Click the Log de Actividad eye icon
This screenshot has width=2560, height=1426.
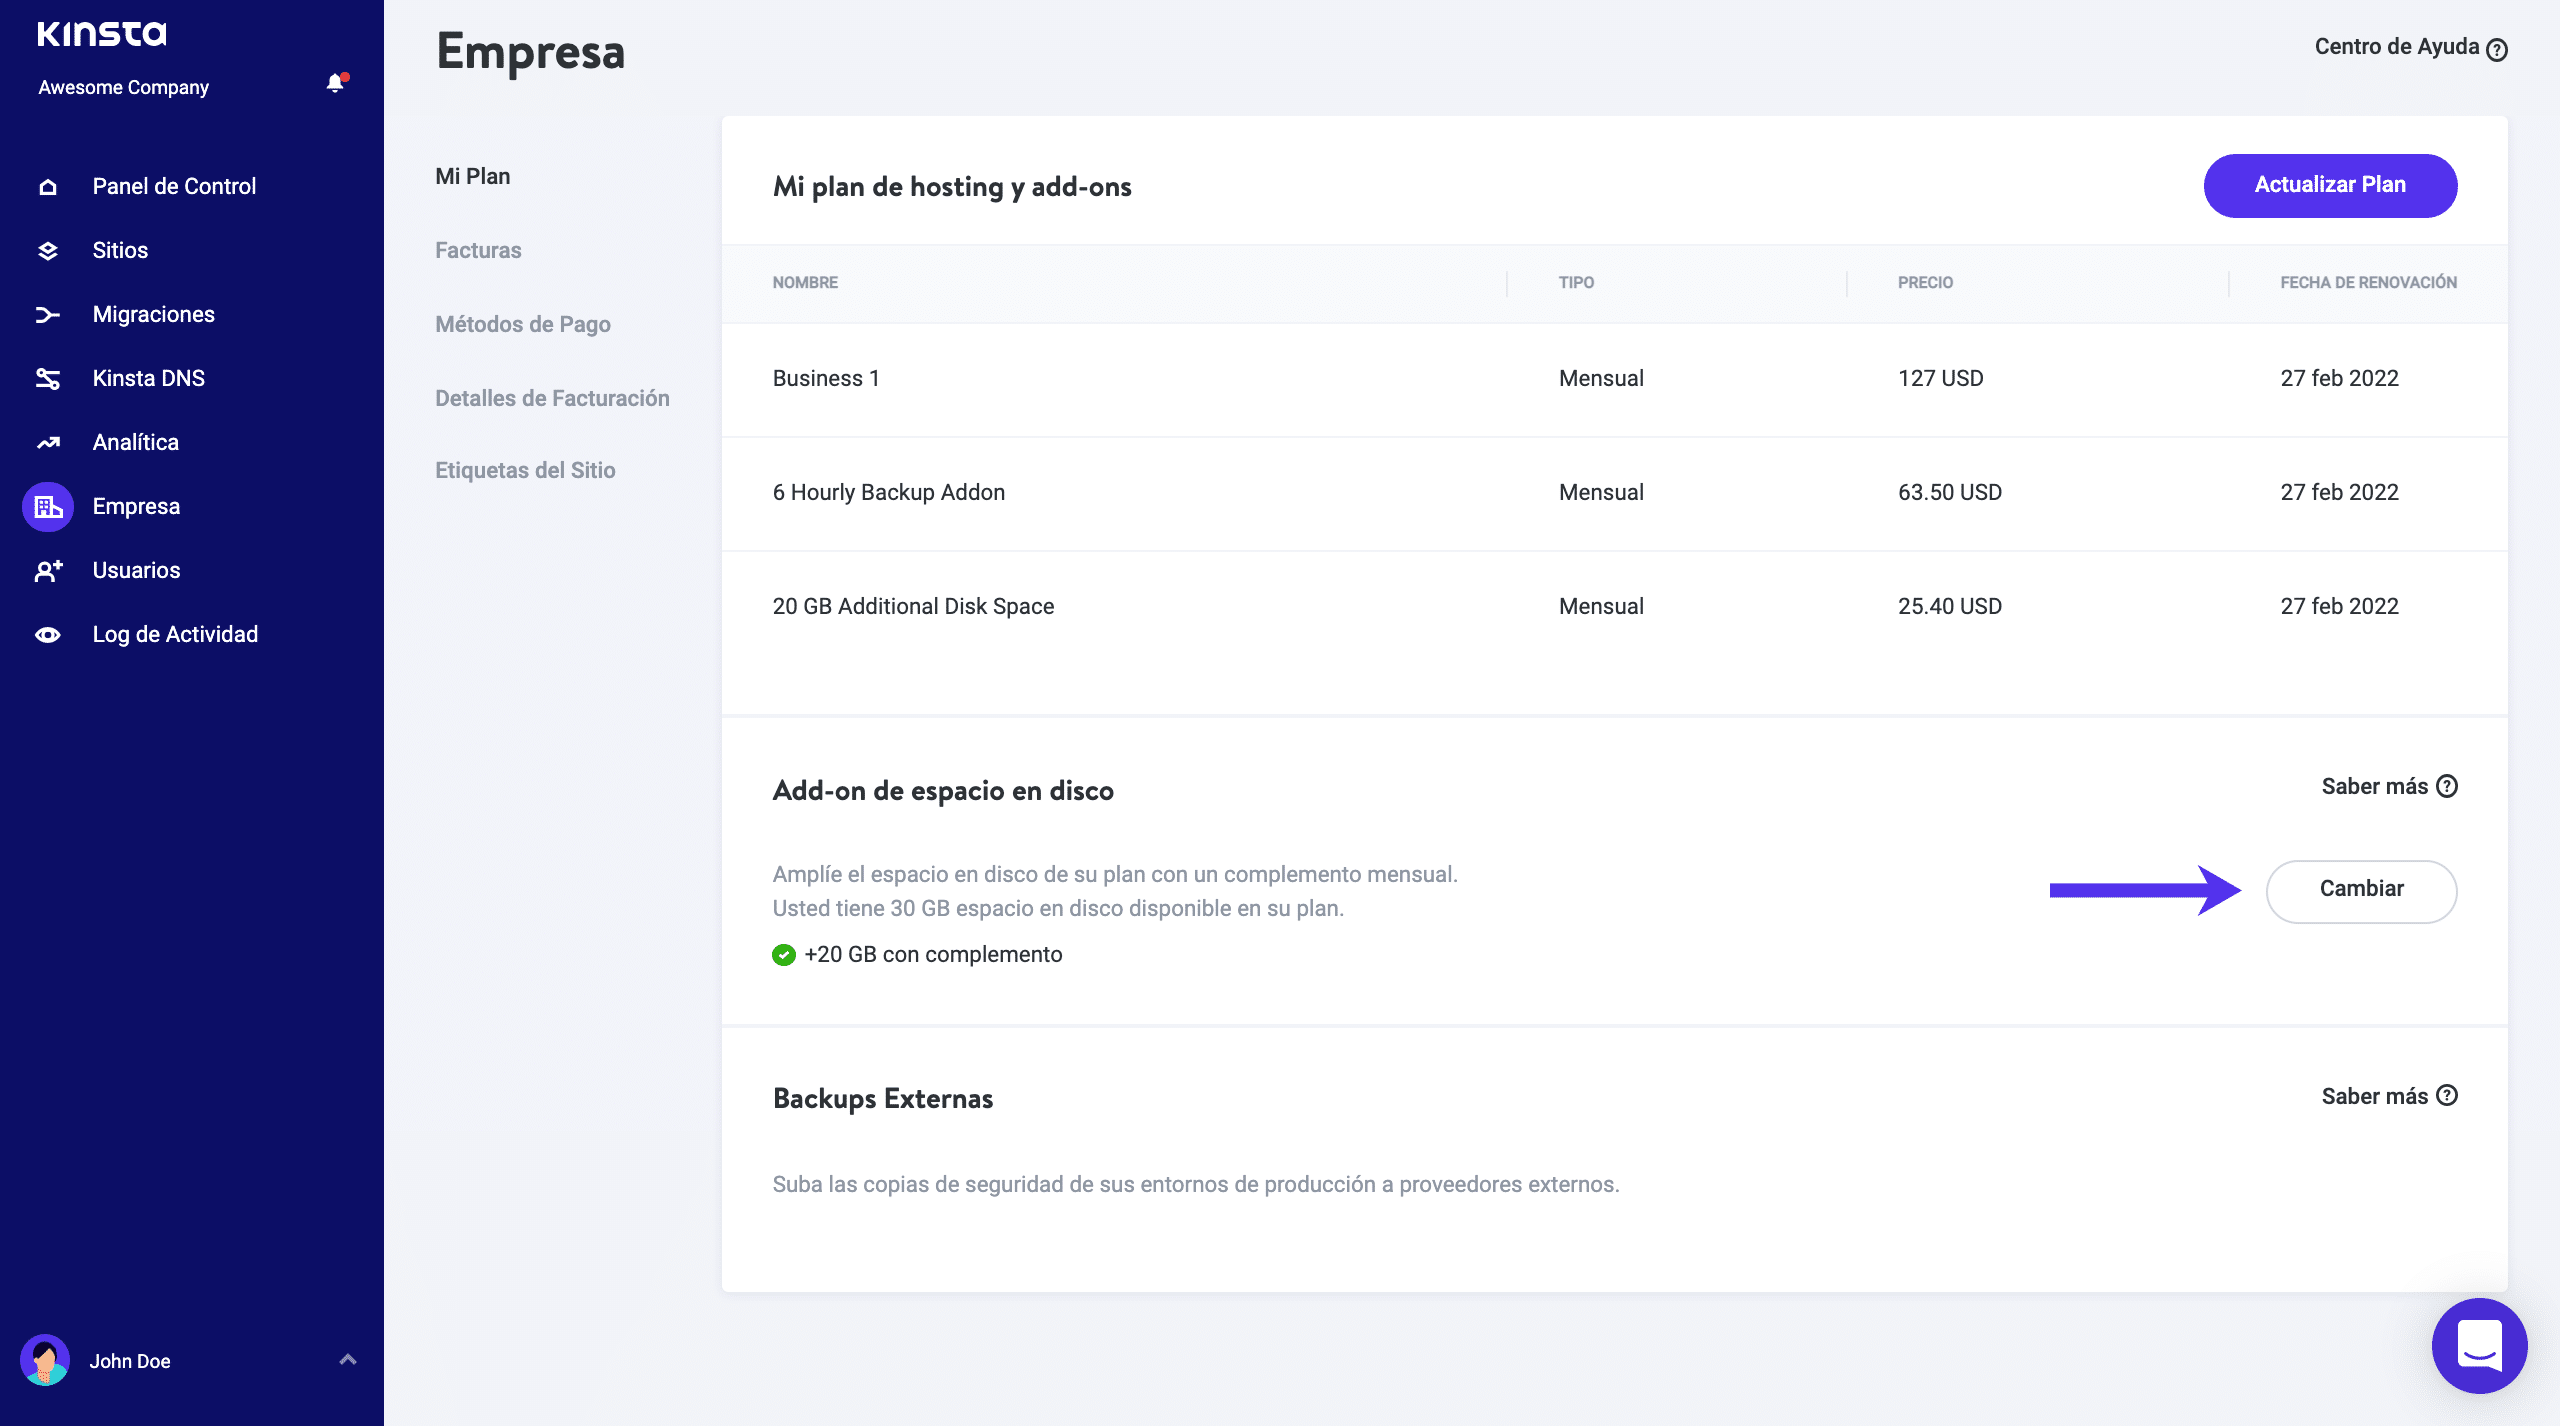48,635
